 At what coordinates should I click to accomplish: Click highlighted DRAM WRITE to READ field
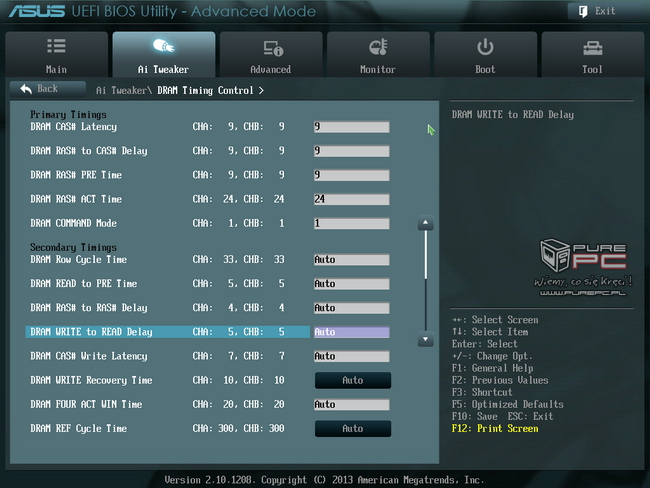352,332
